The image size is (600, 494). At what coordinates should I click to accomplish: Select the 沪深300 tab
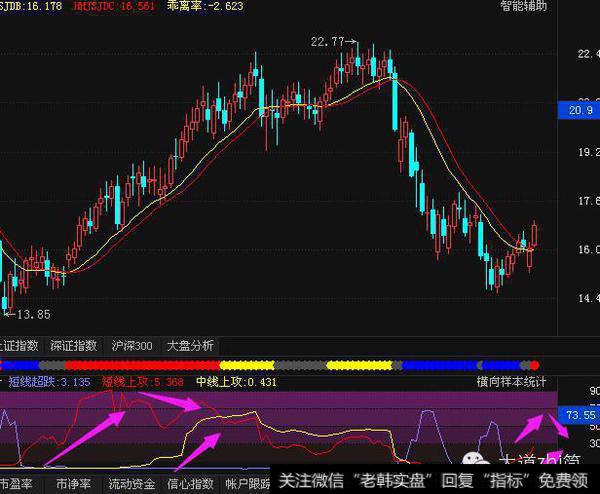[x=132, y=346]
